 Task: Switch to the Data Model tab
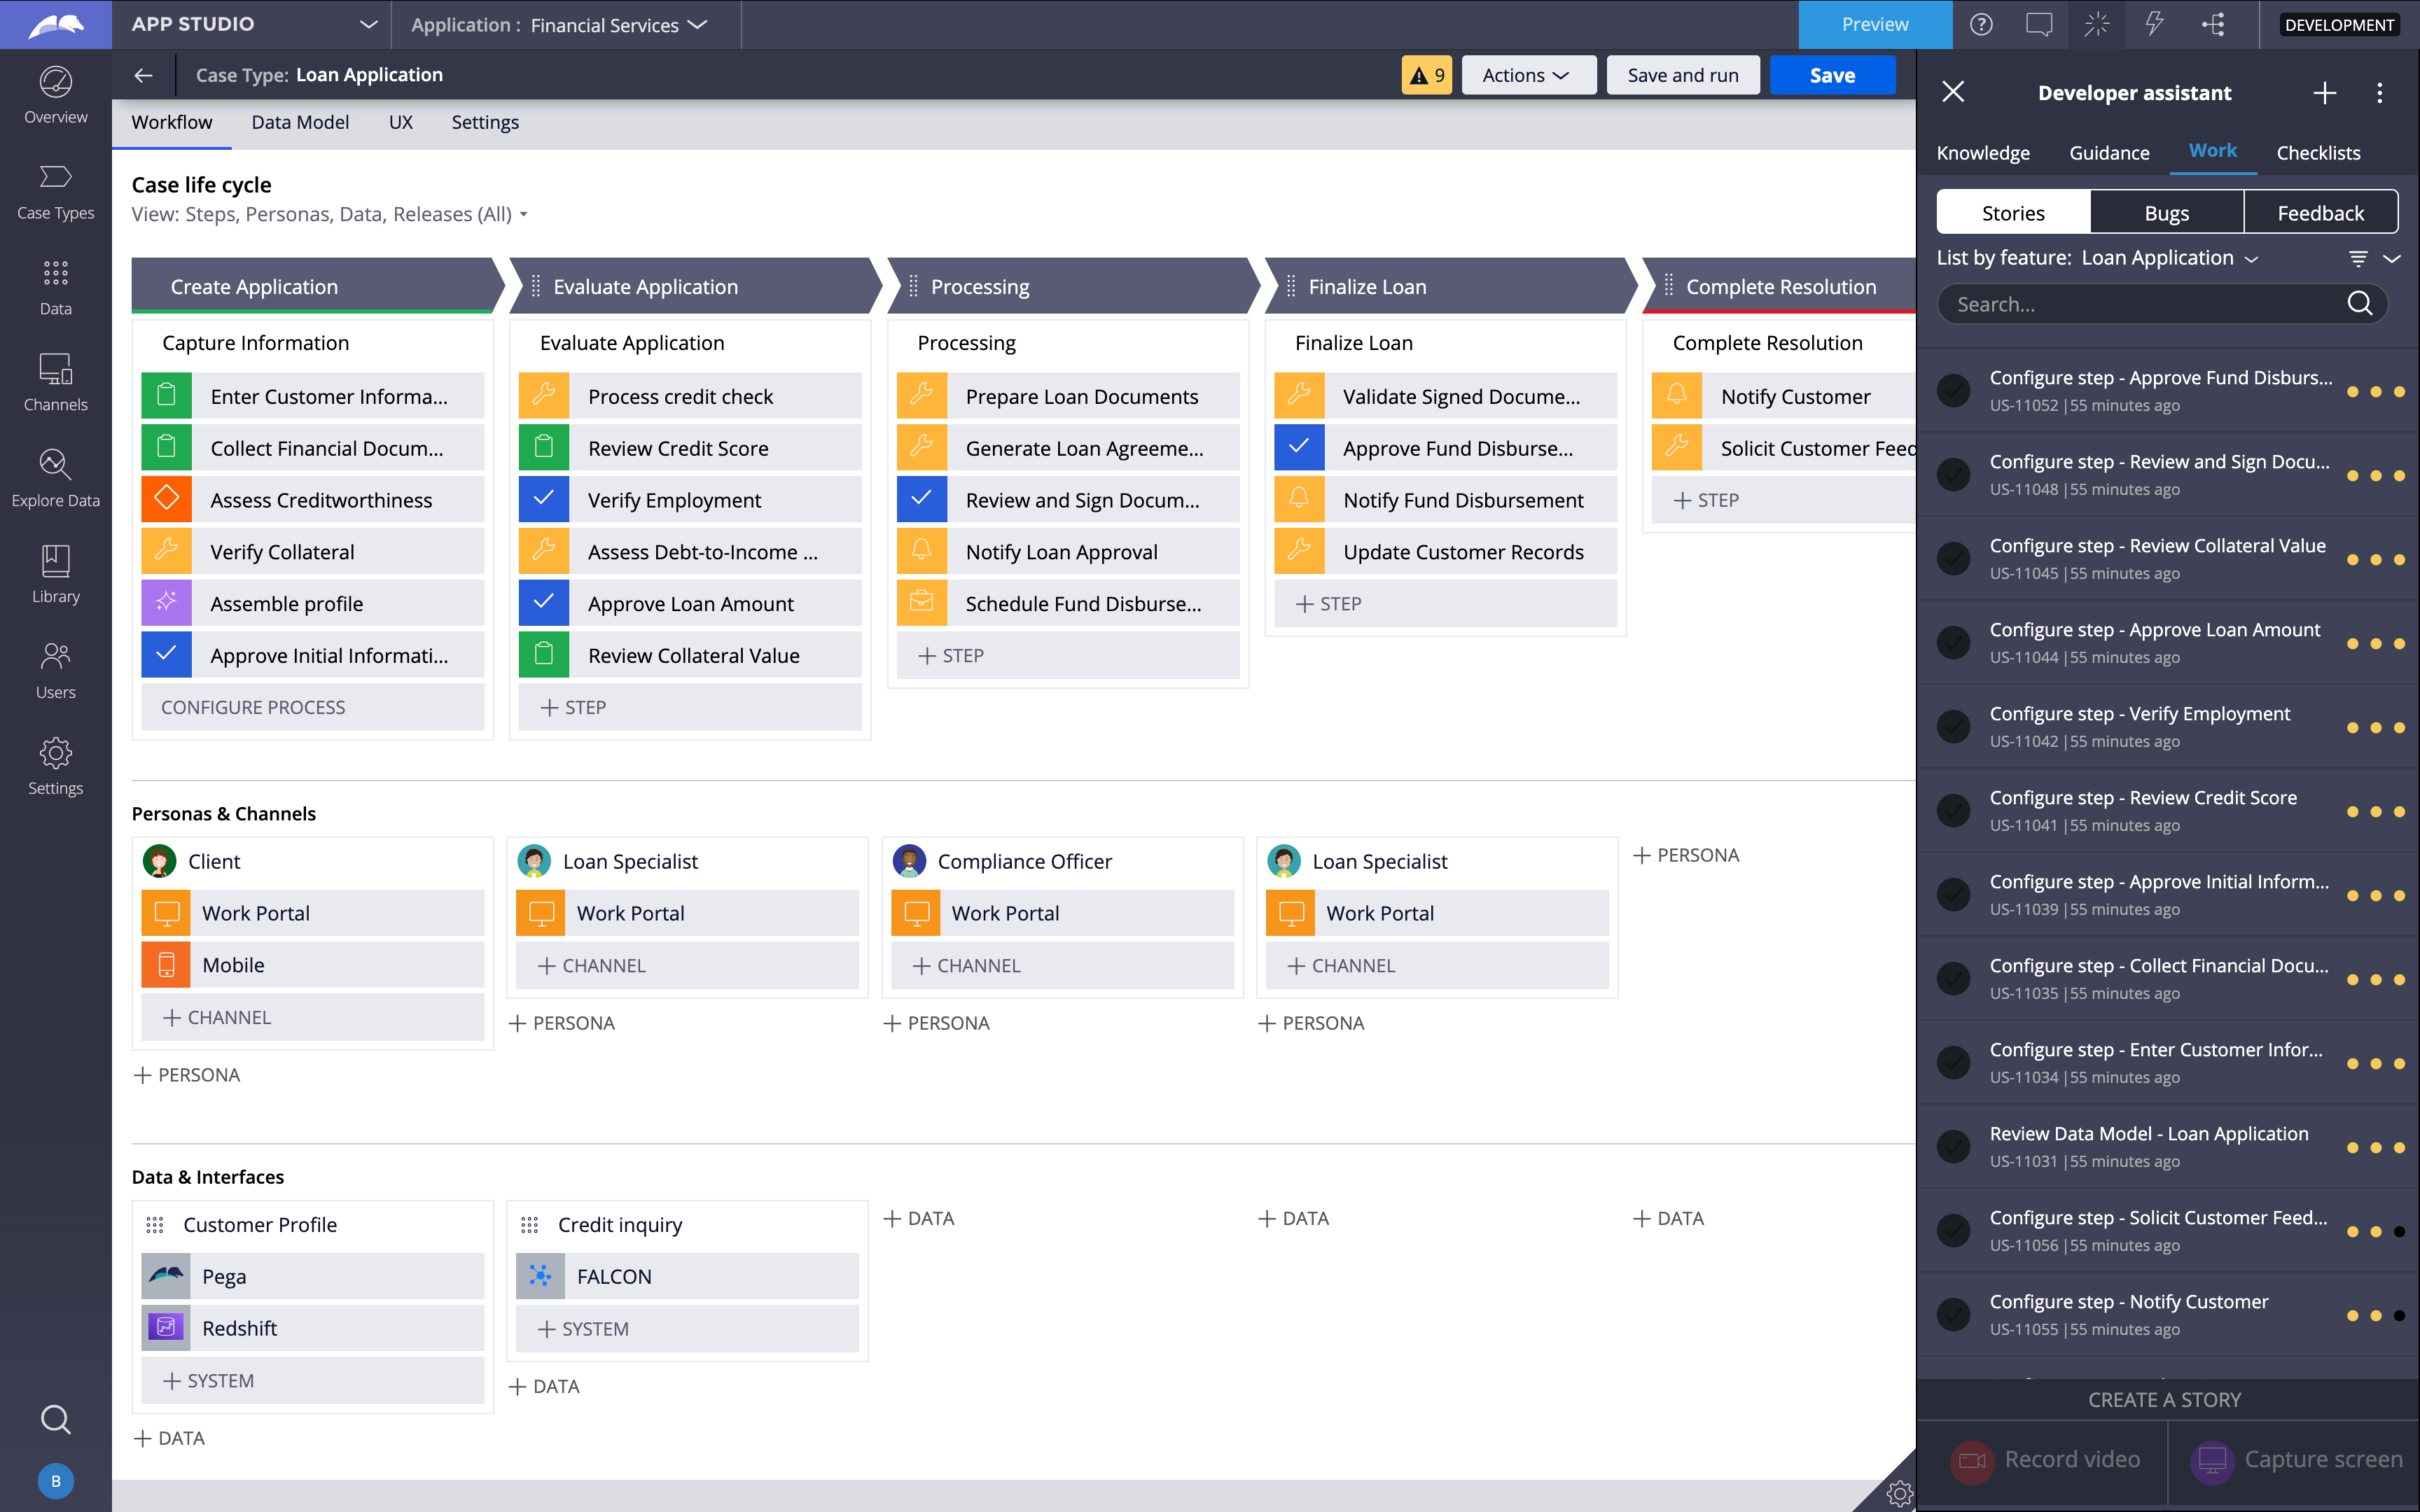(x=300, y=122)
